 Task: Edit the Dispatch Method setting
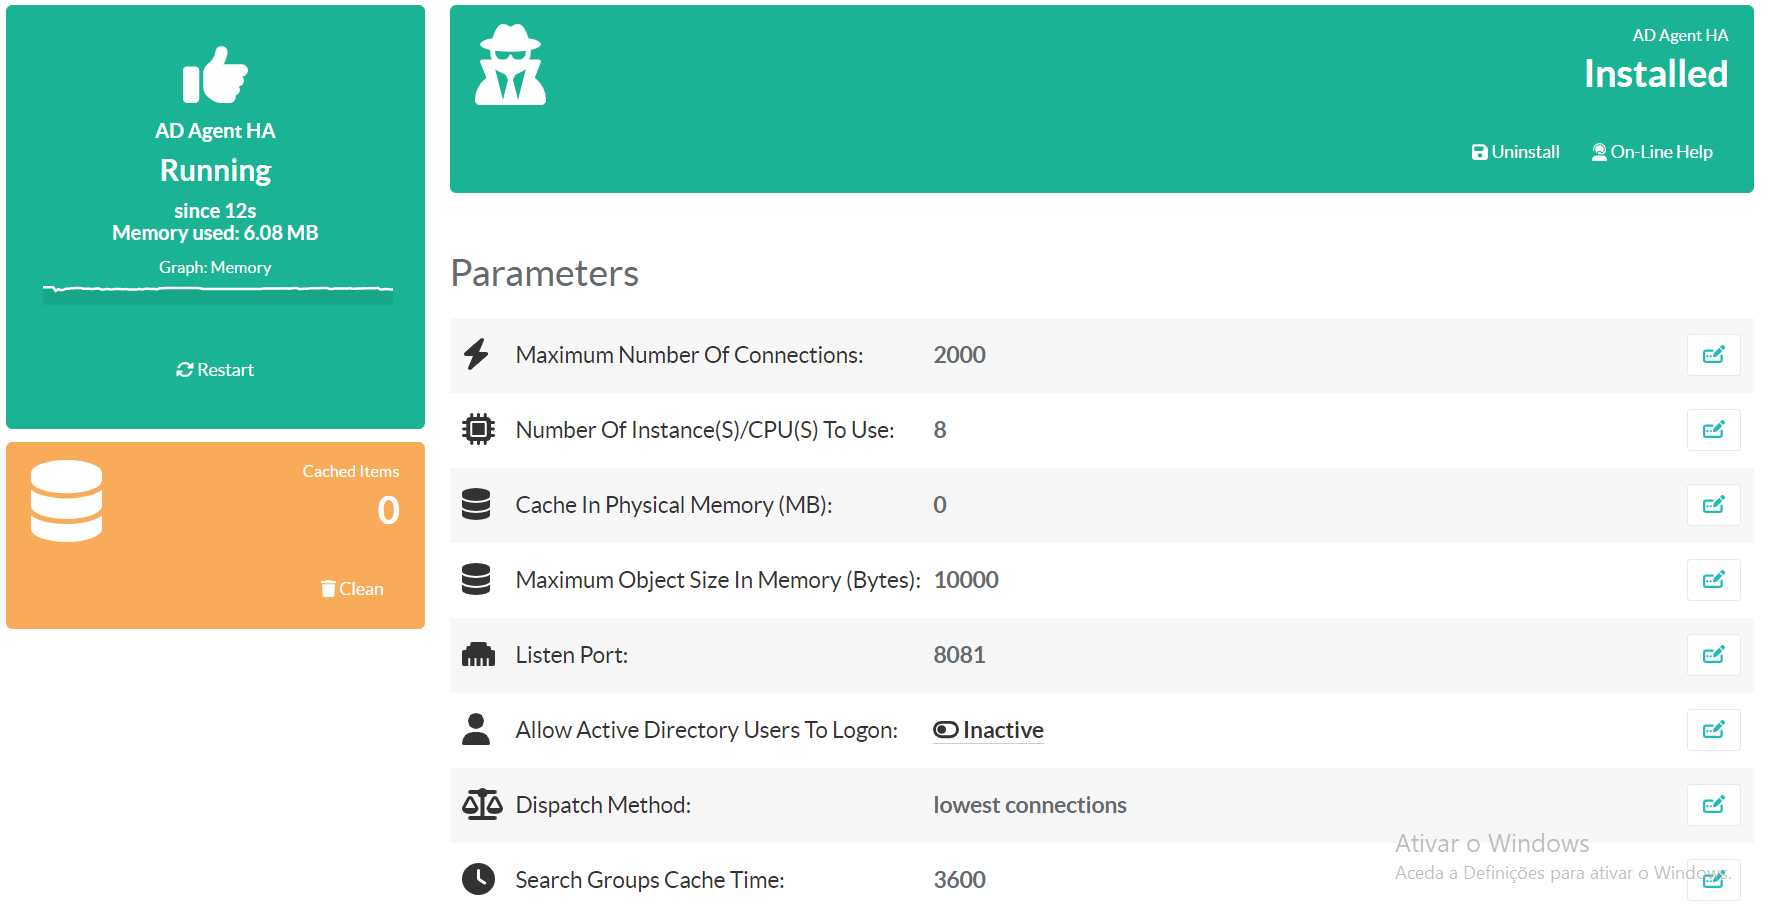click(1713, 805)
